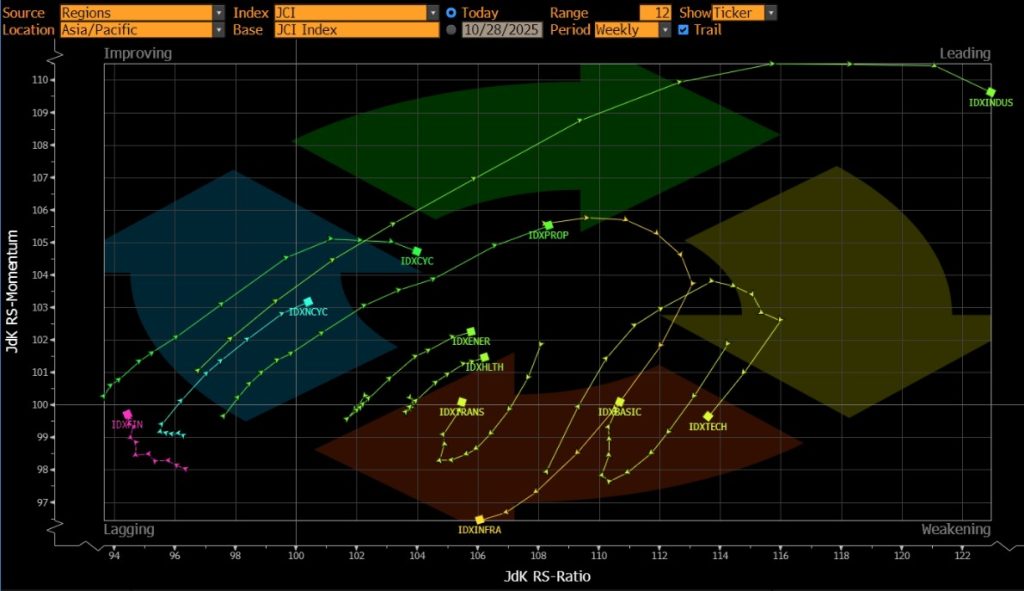Viewport: 1024px width, 591px height.
Task: Click the IDXFIN magenta marker
Action: [x=127, y=414]
